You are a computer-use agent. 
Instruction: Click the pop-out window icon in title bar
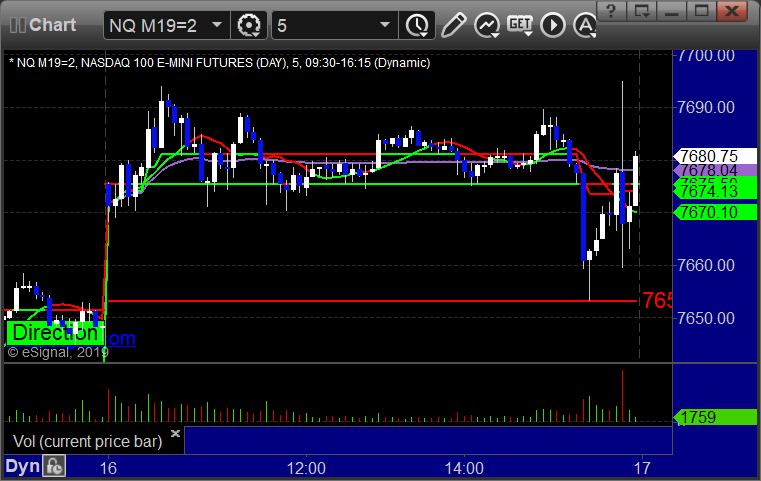(641, 11)
